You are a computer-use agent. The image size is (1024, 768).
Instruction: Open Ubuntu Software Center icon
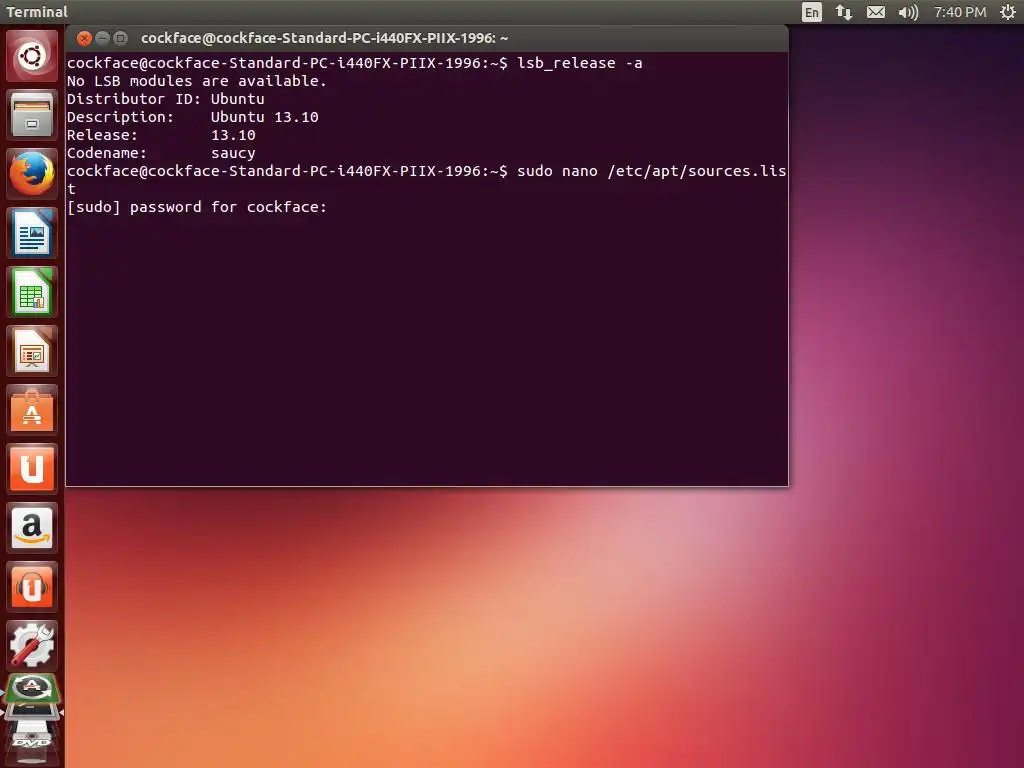[x=32, y=410]
